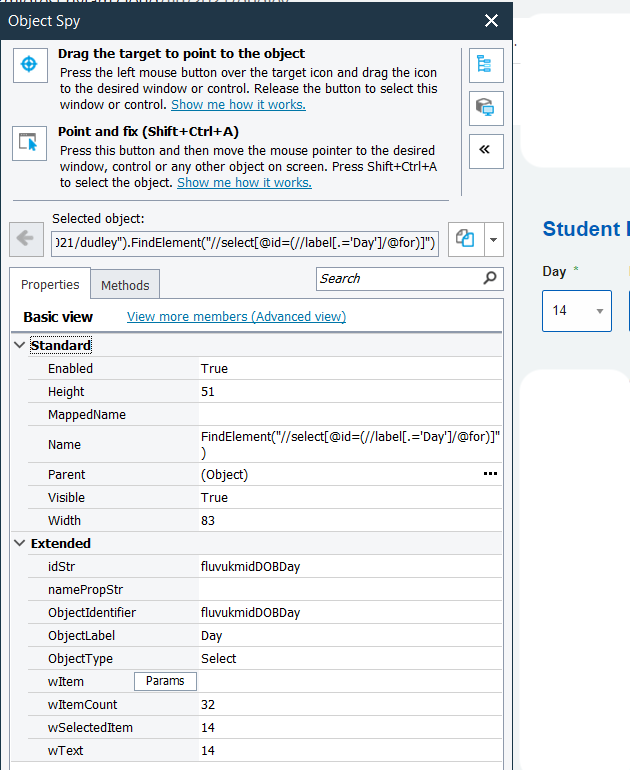The width and height of the screenshot is (630, 770).
Task: Click the drag target crosshair icon
Action: (x=29, y=65)
